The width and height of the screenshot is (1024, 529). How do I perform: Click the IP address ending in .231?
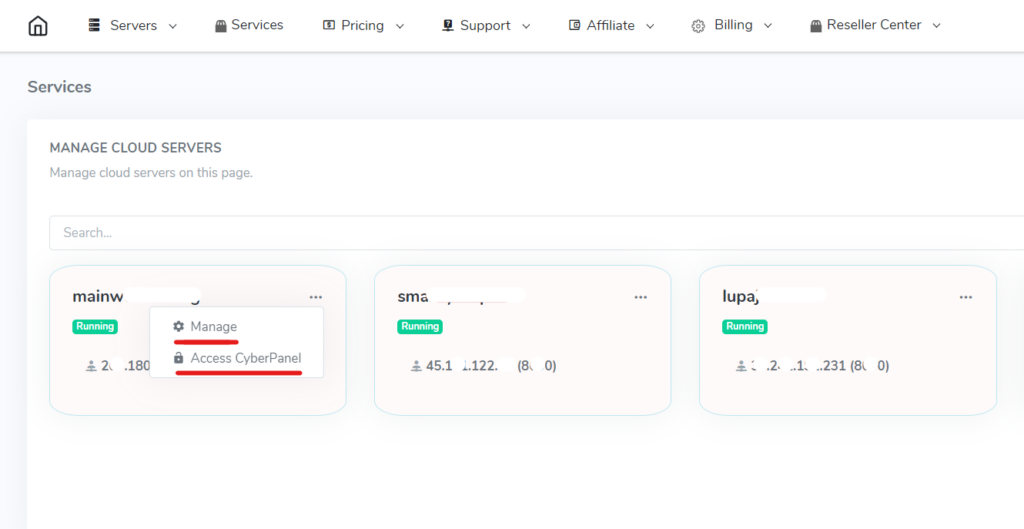pos(820,366)
